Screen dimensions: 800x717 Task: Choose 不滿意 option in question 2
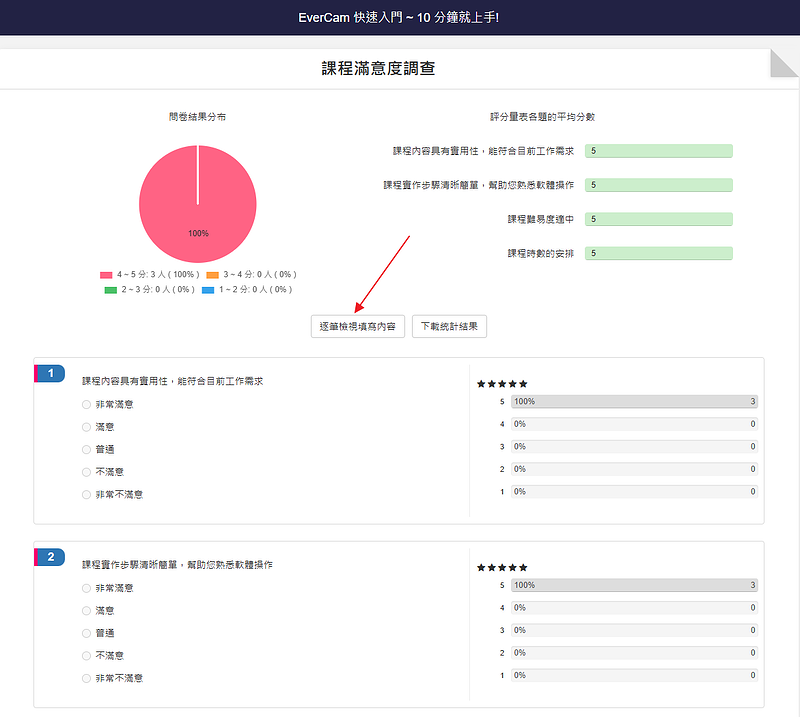coord(86,655)
